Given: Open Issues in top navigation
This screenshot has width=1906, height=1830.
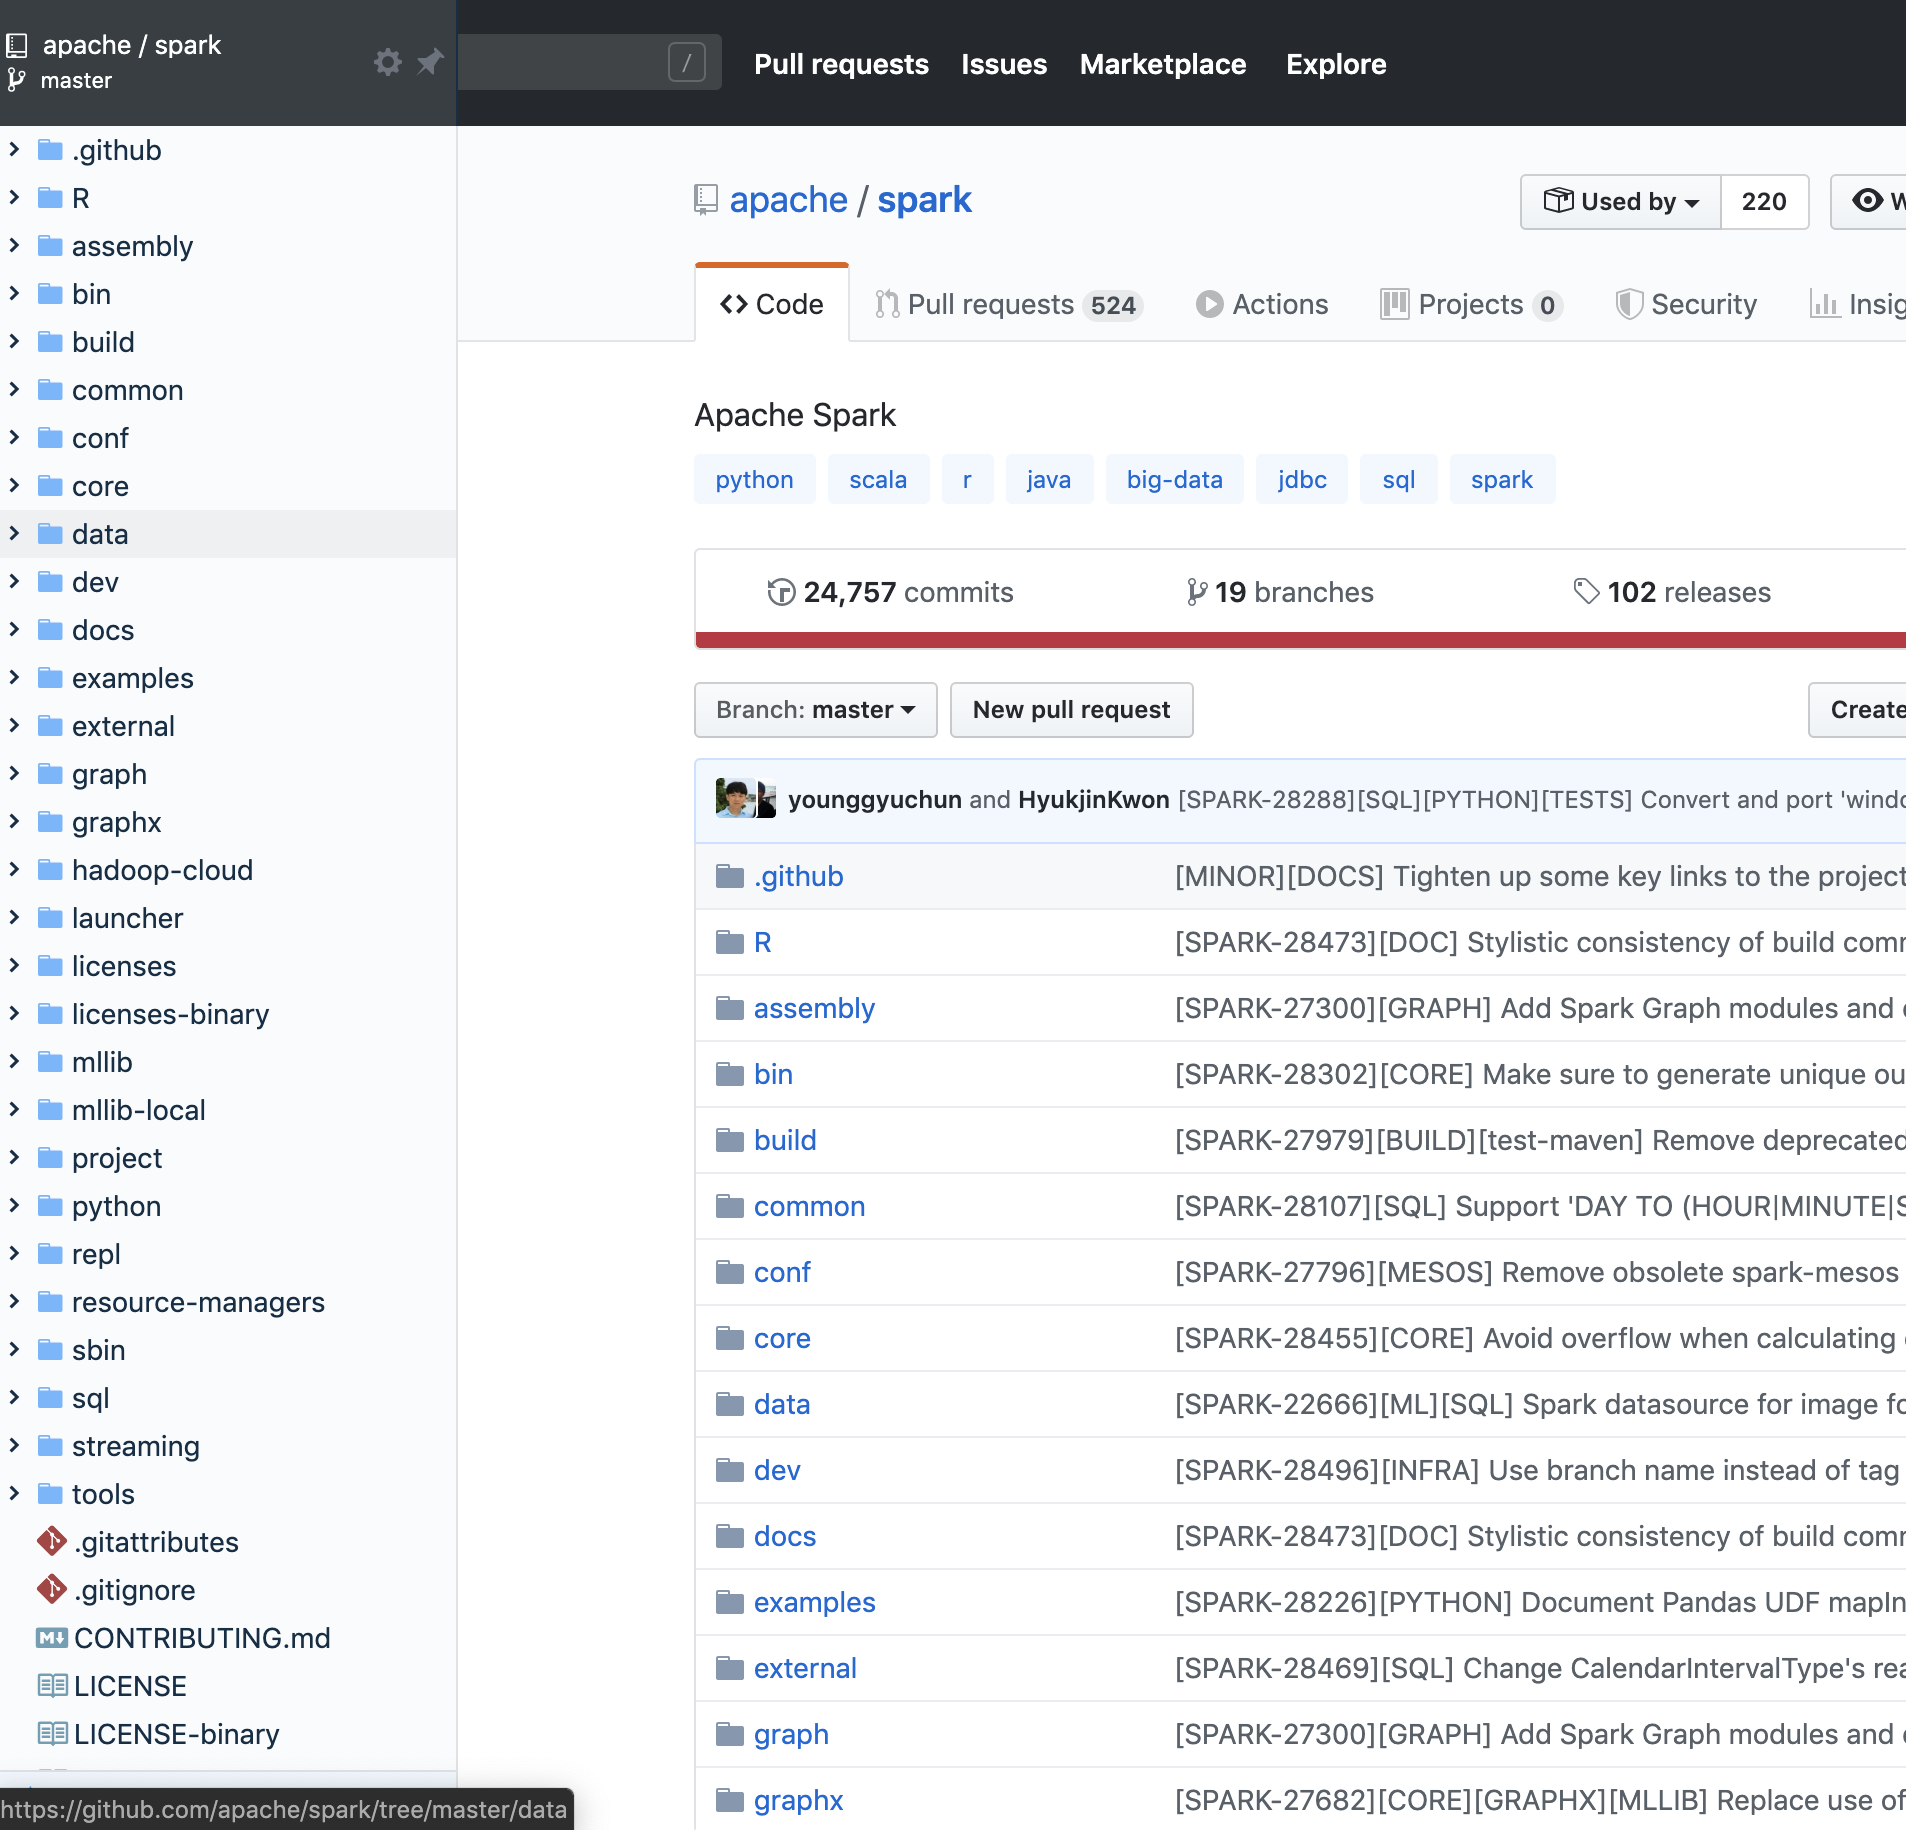Looking at the screenshot, I should click(1004, 64).
